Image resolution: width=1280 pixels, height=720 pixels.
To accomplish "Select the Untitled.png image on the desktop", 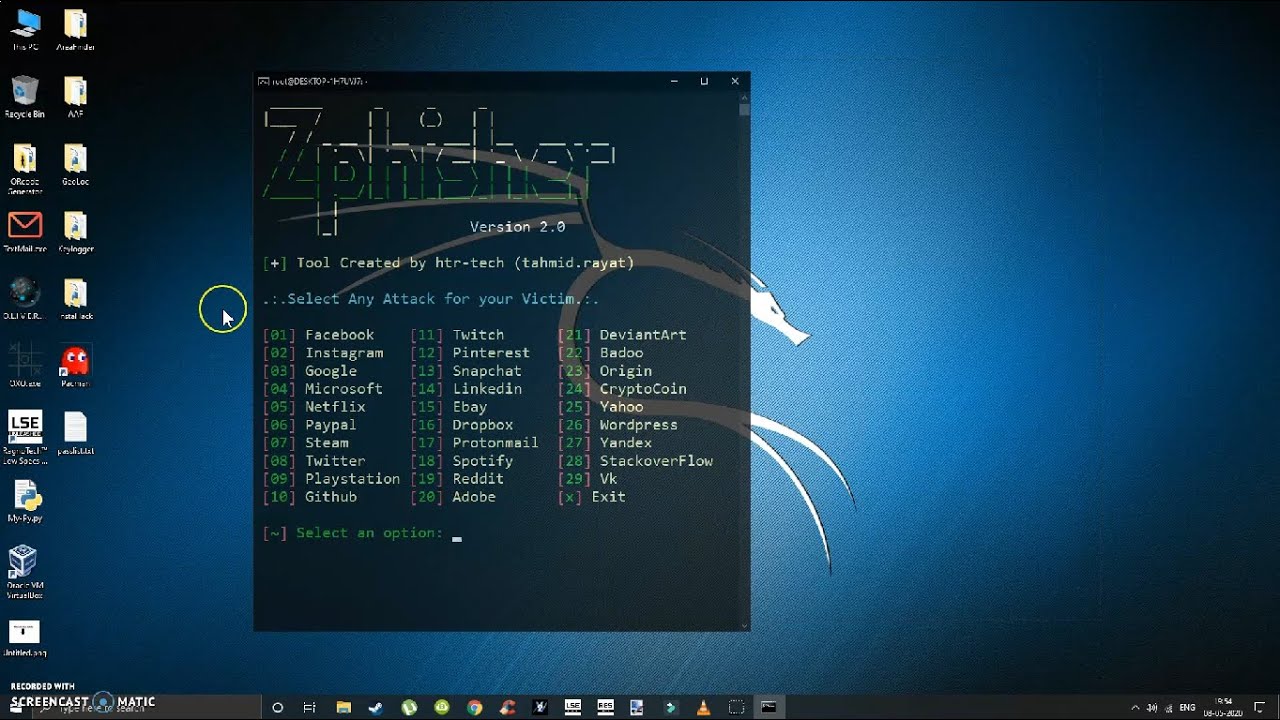I will pos(25,639).
